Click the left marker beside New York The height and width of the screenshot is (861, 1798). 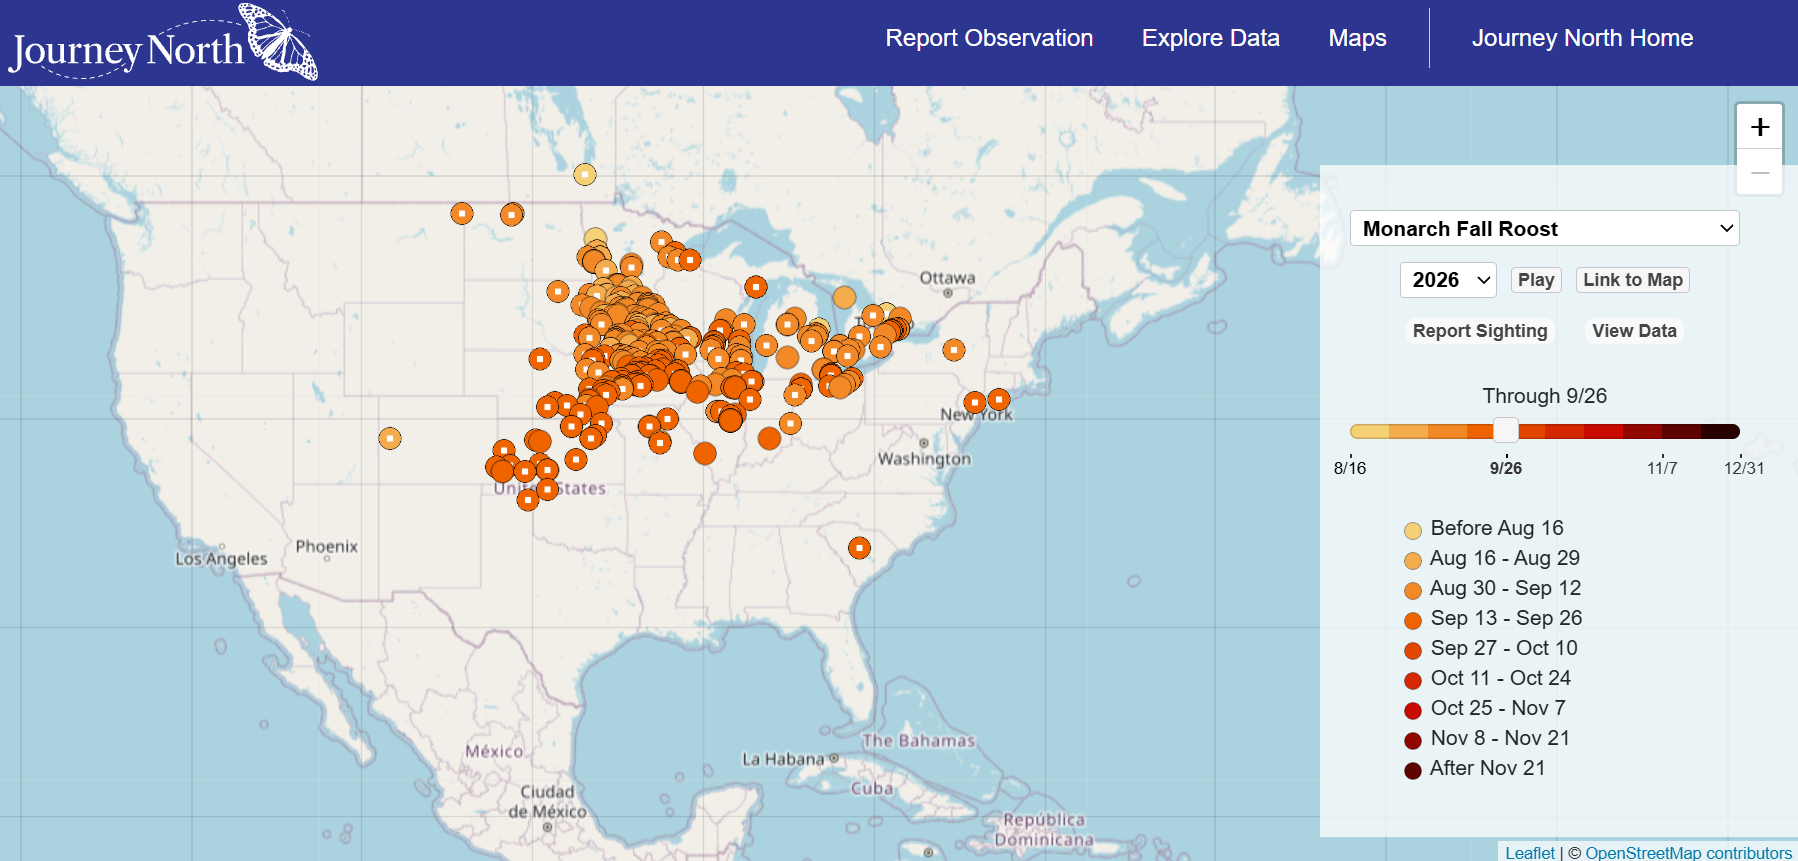975,402
